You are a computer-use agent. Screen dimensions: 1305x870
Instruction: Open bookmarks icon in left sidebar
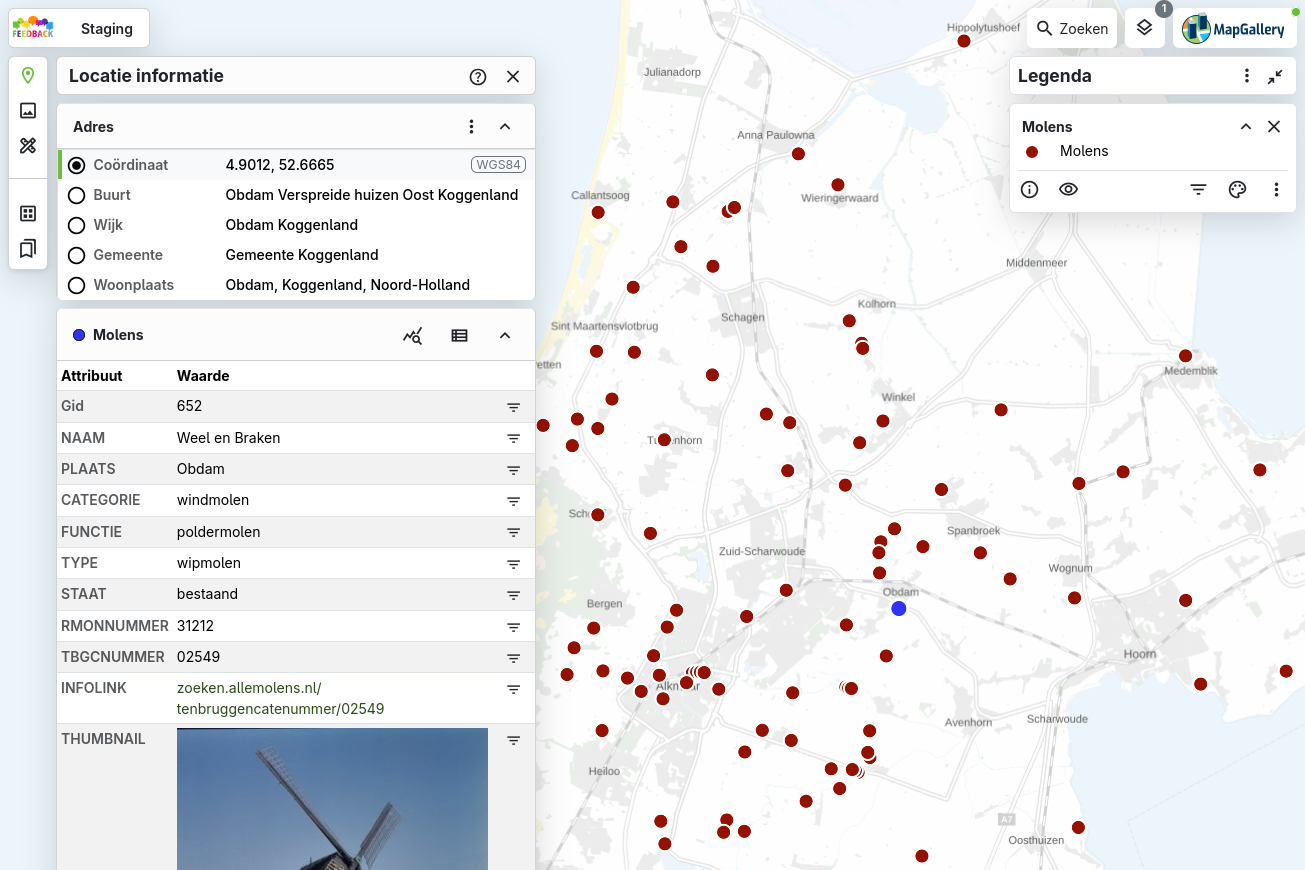[28, 248]
